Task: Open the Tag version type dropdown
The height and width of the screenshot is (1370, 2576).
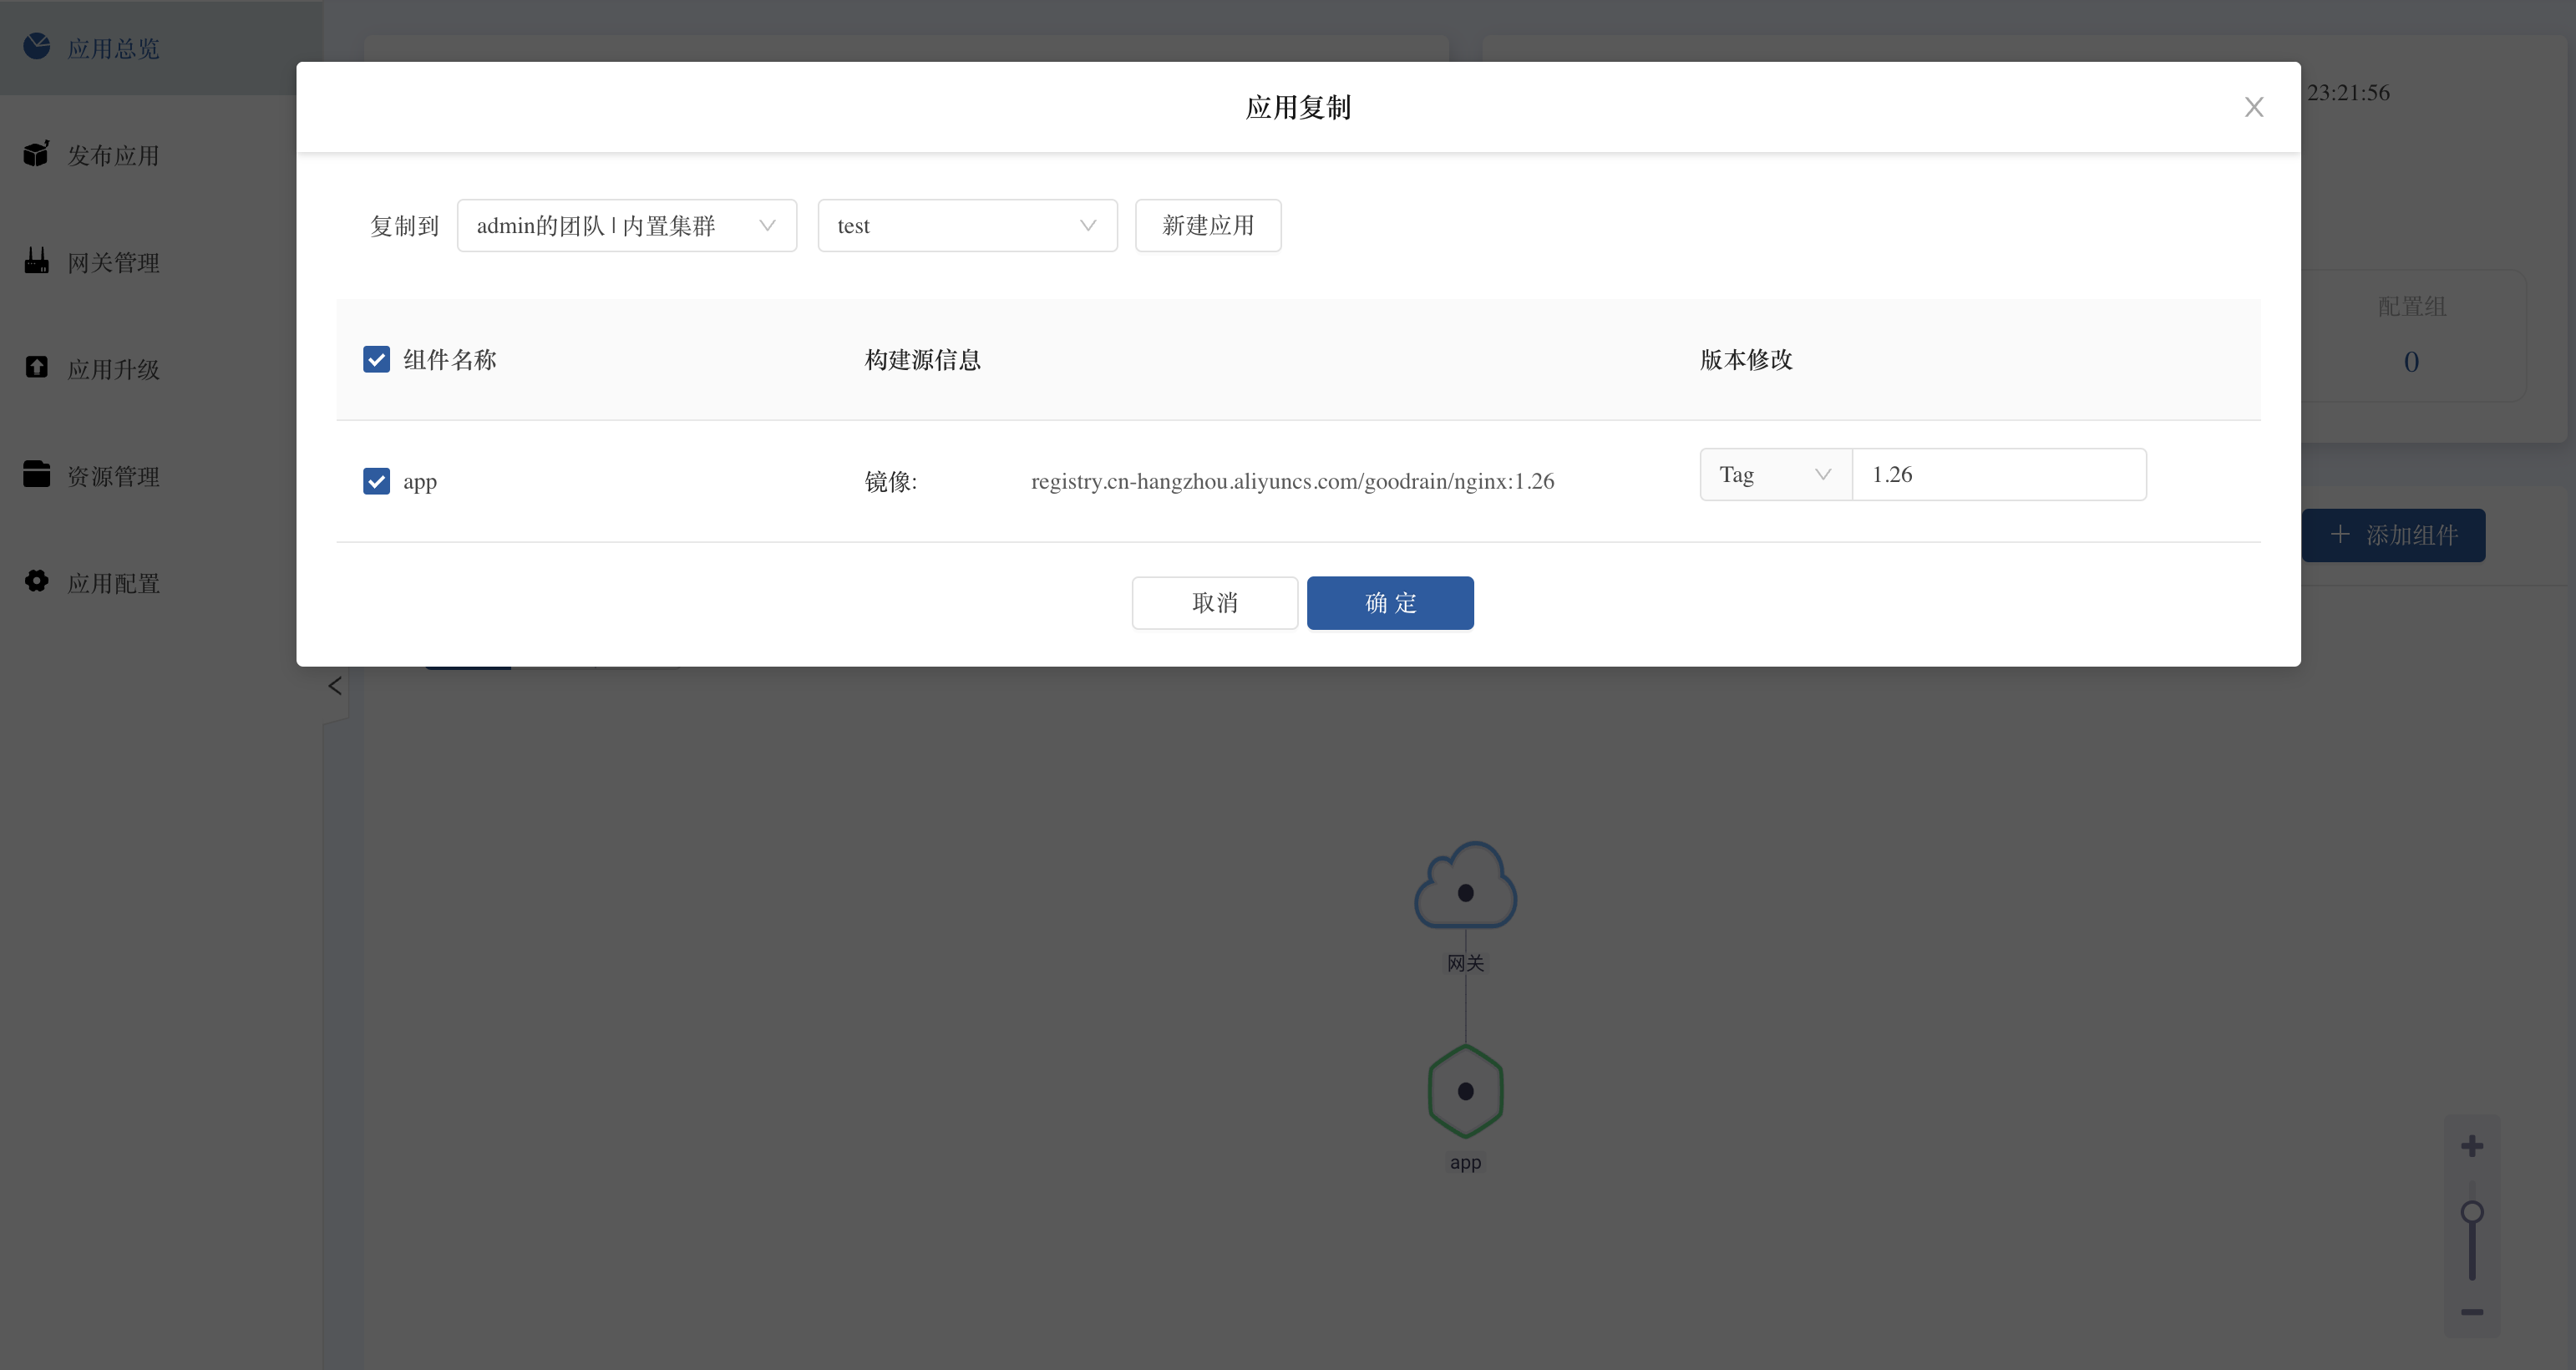Action: tap(1776, 475)
